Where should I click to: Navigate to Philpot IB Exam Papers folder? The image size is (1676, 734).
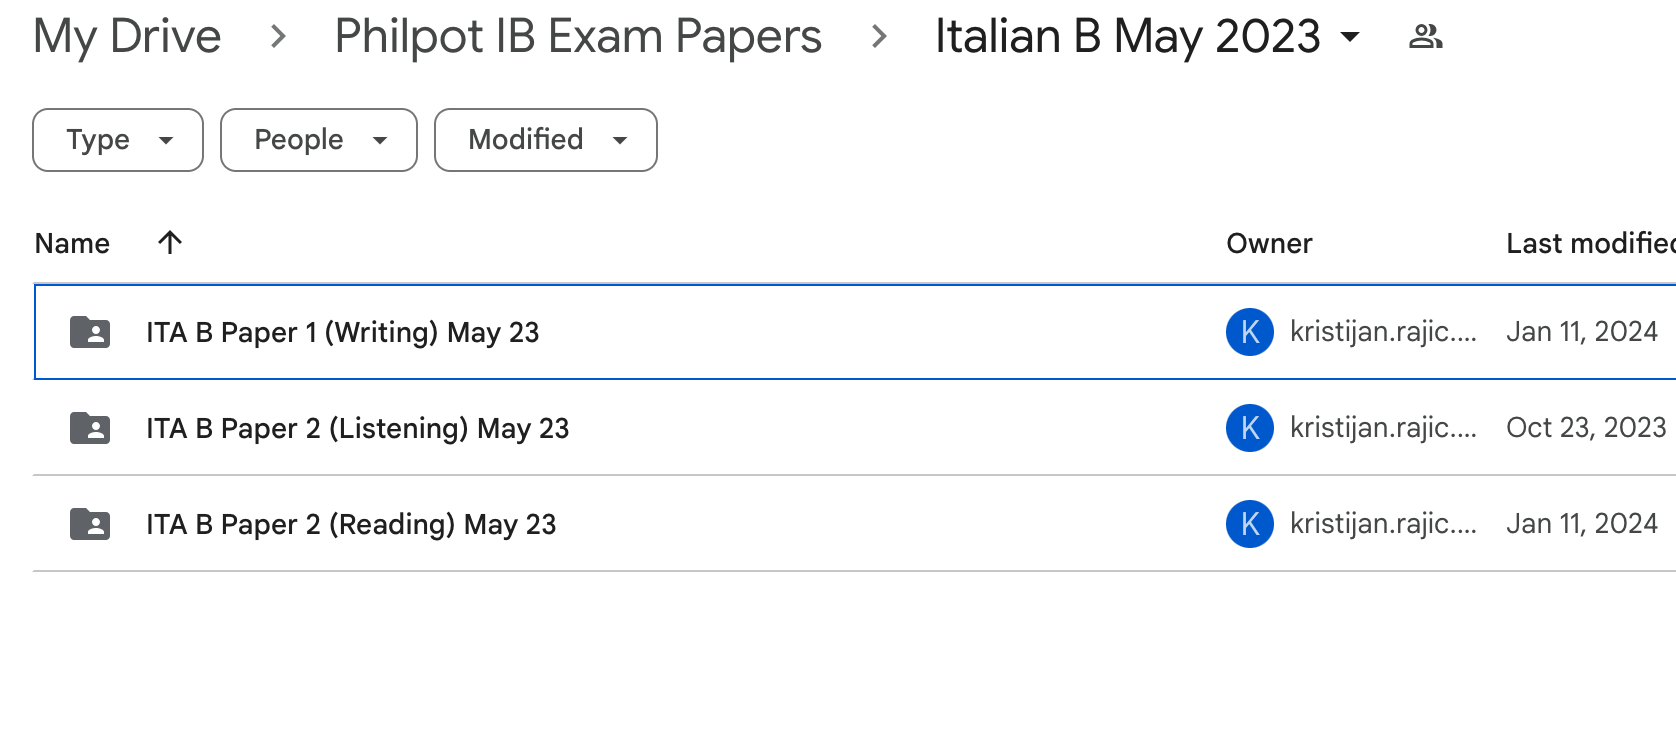(x=578, y=37)
